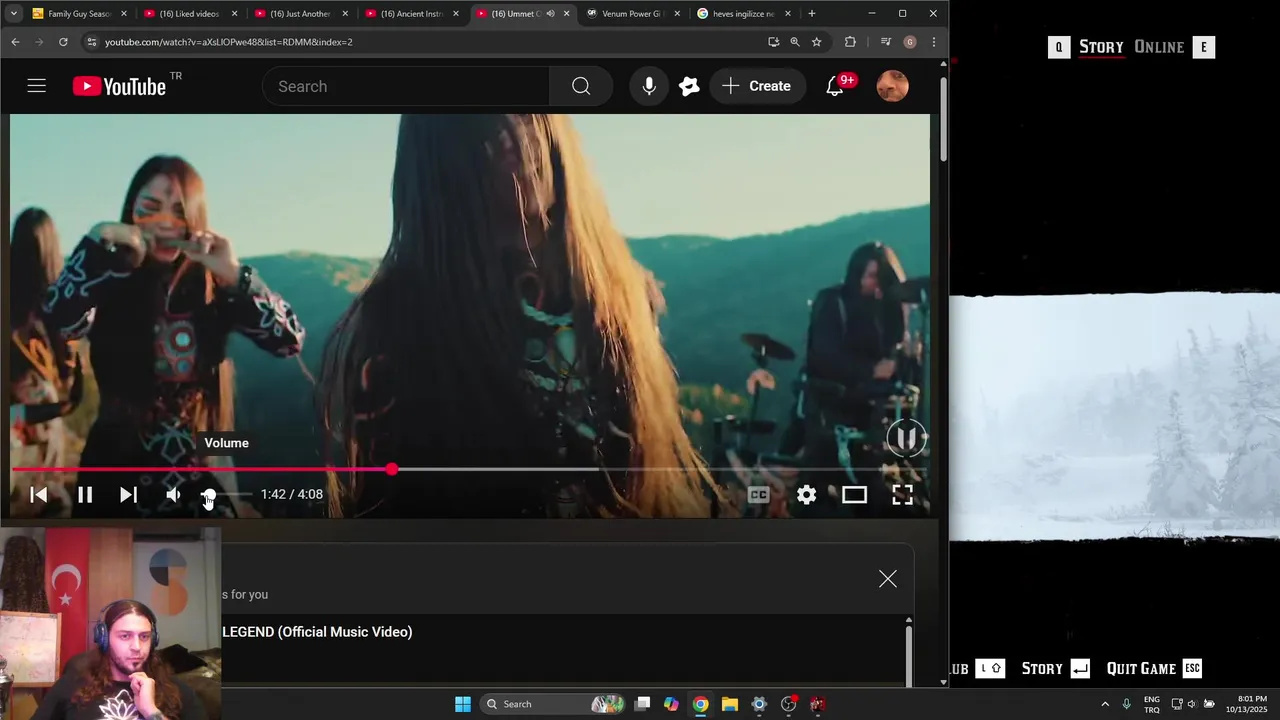Switch to the Just Another tab
1280x720 pixels.
[301, 14]
